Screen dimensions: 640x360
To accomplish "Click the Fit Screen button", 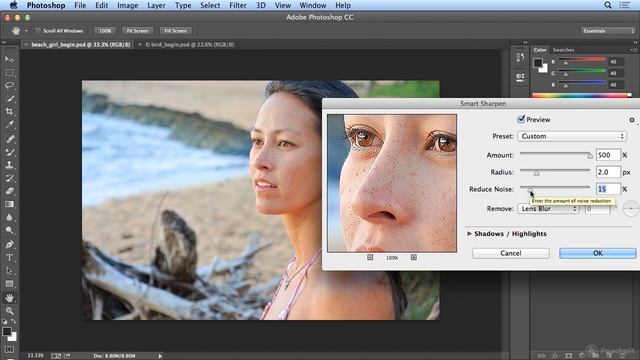I will coord(138,31).
